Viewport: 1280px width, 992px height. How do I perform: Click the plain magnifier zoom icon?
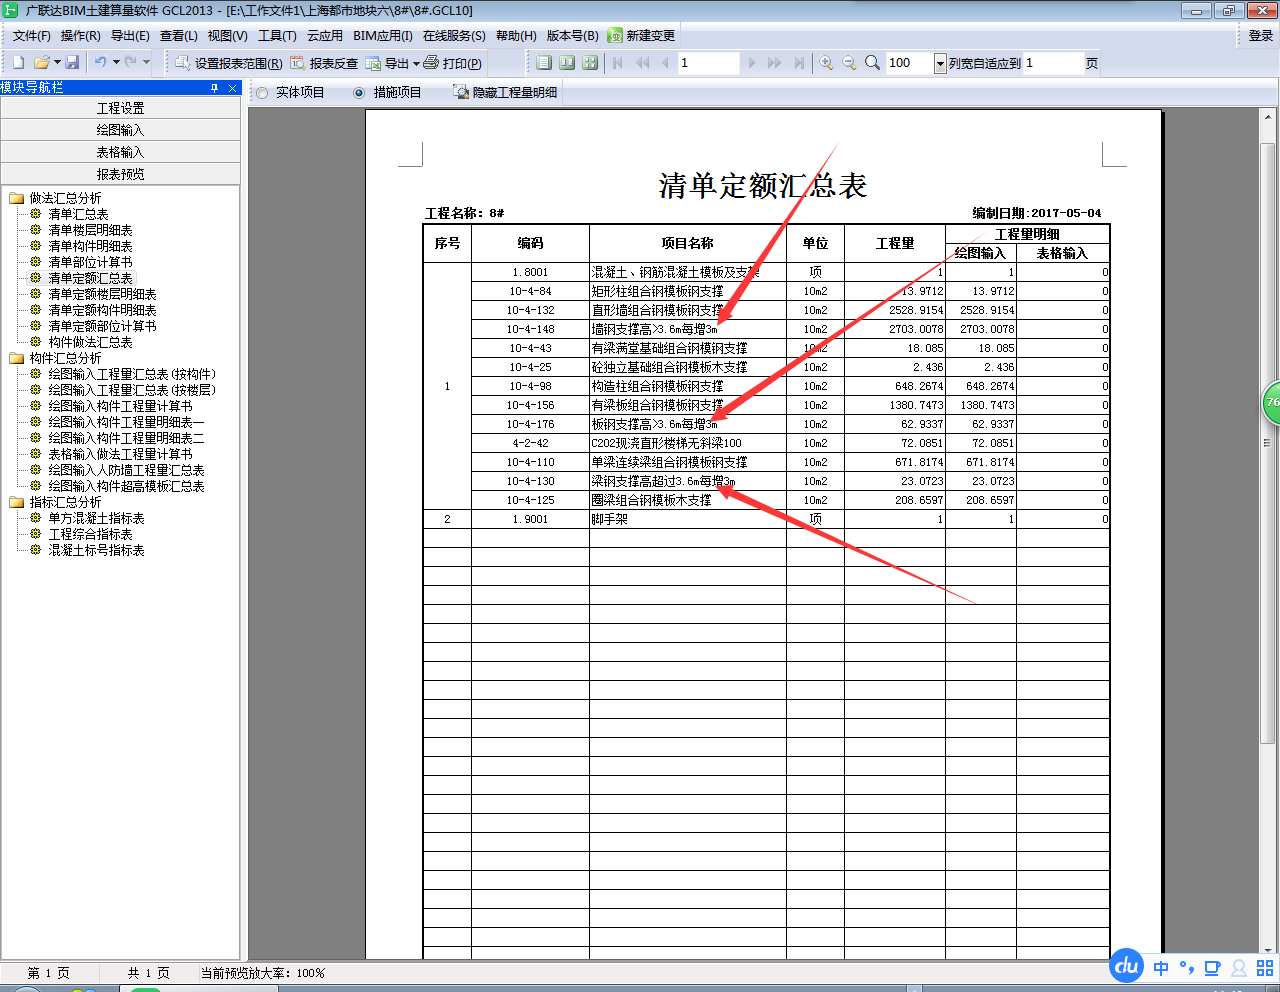872,62
